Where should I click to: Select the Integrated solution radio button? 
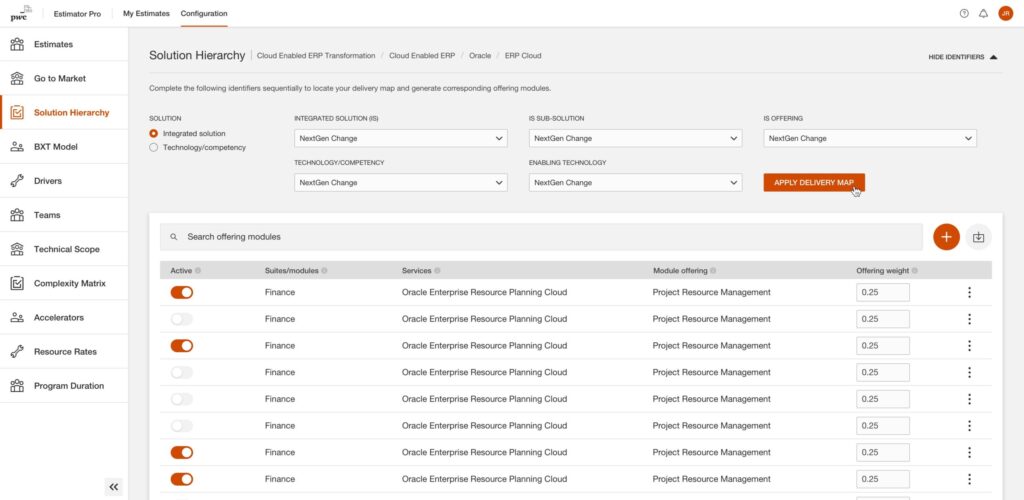point(153,133)
